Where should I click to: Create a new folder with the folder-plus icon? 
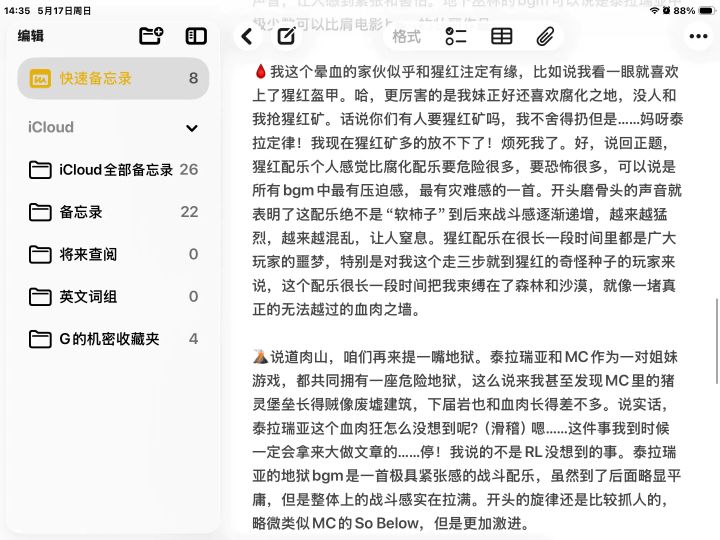[x=151, y=36]
